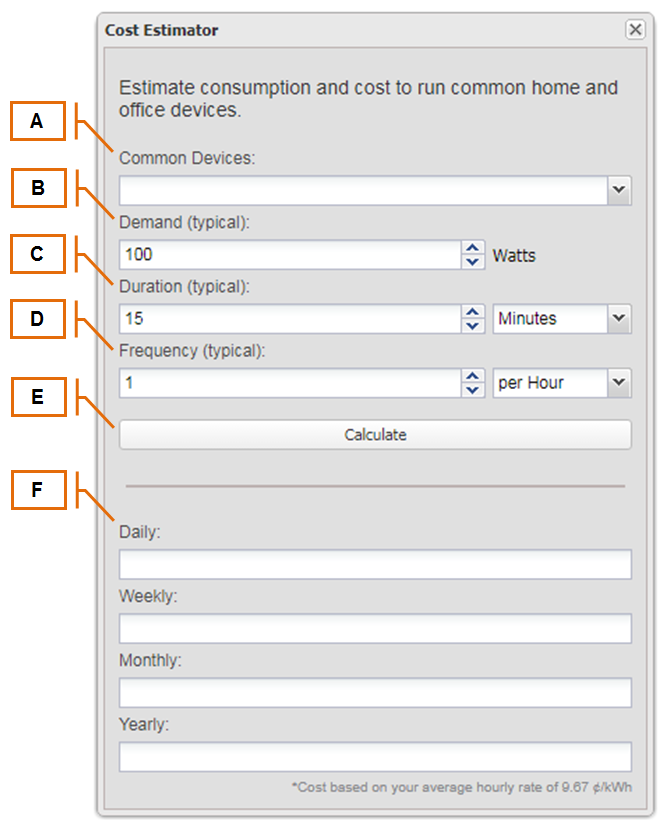Screen dimensions: 668x830
Task: Increase Demand watts with up arrow
Action: point(473,248)
